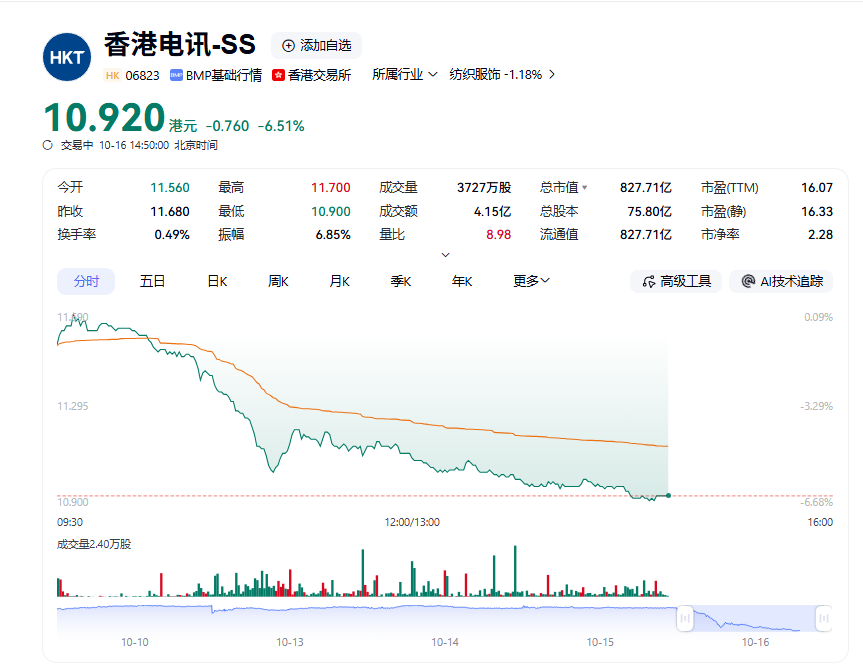Click the -6.51% change percentage
The image size is (863, 669).
point(281,127)
